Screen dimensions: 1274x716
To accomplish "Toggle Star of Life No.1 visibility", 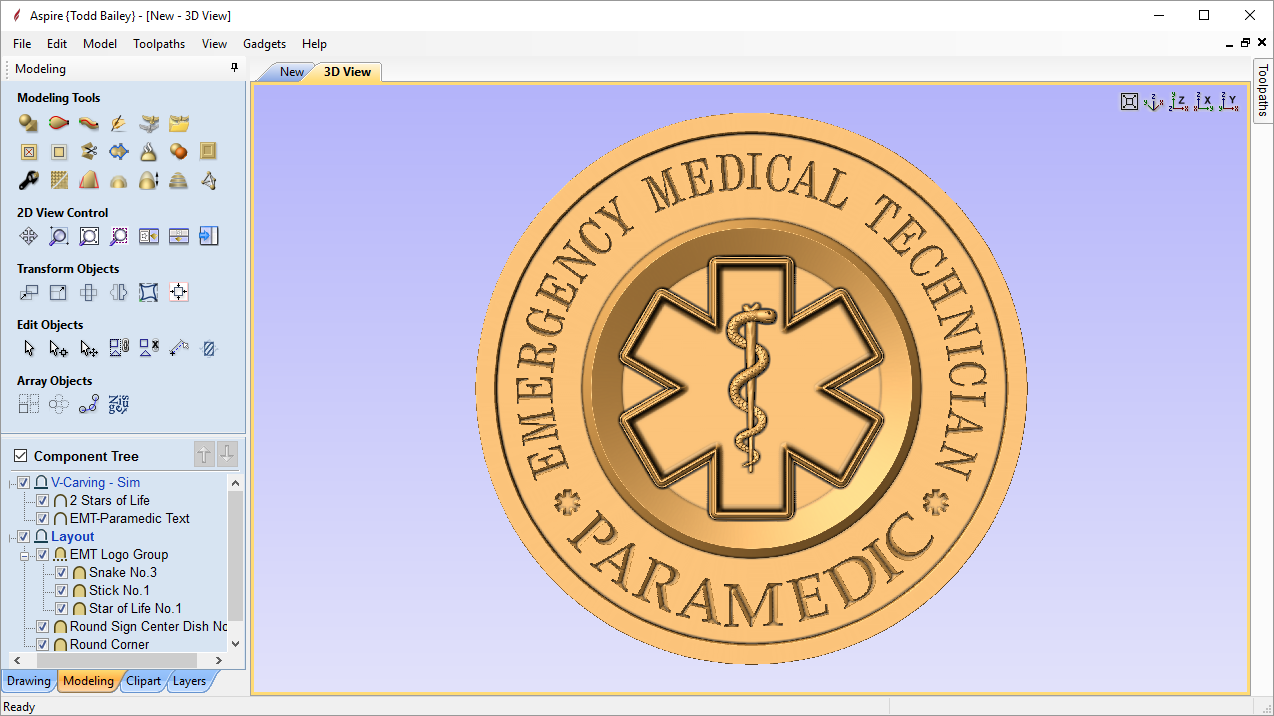I will 61,608.
